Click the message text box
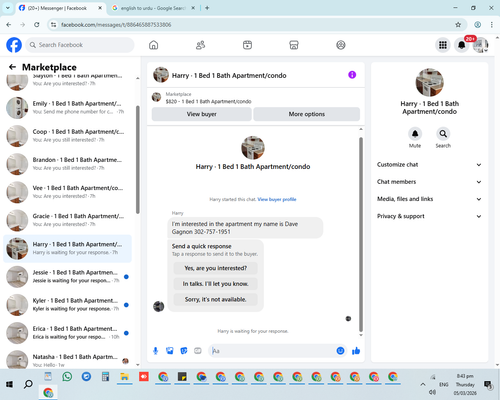The height and width of the screenshot is (400, 500). click(273, 351)
